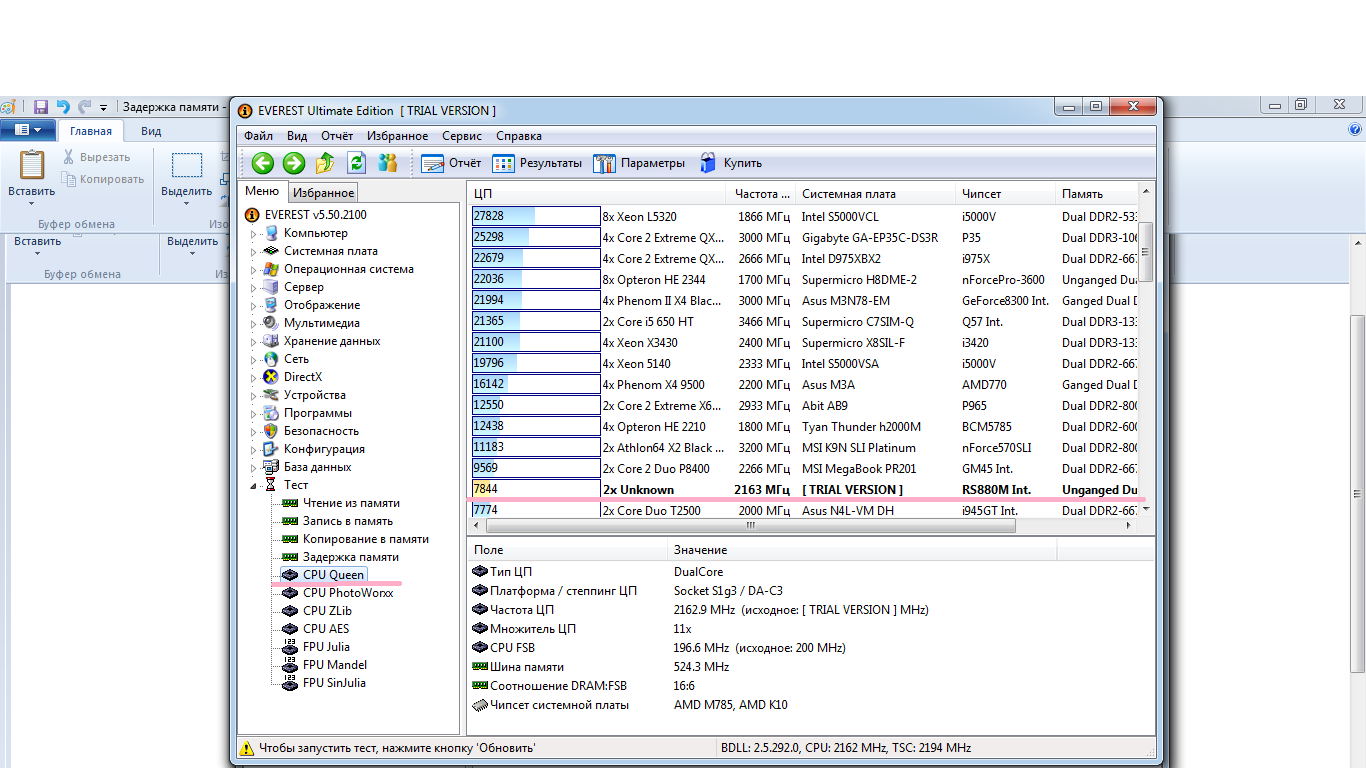Select the Чтение из памяти test
1366x768 pixels.
[351, 503]
